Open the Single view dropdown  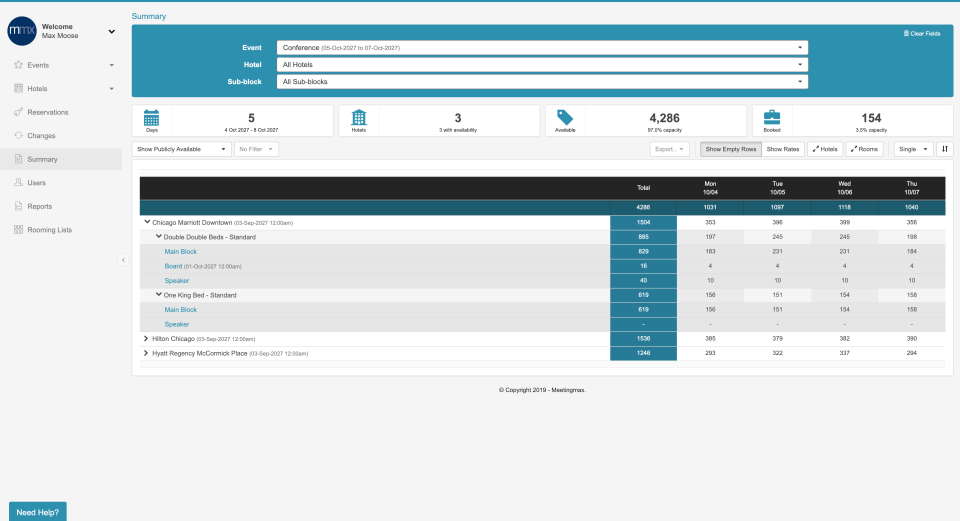click(x=913, y=149)
